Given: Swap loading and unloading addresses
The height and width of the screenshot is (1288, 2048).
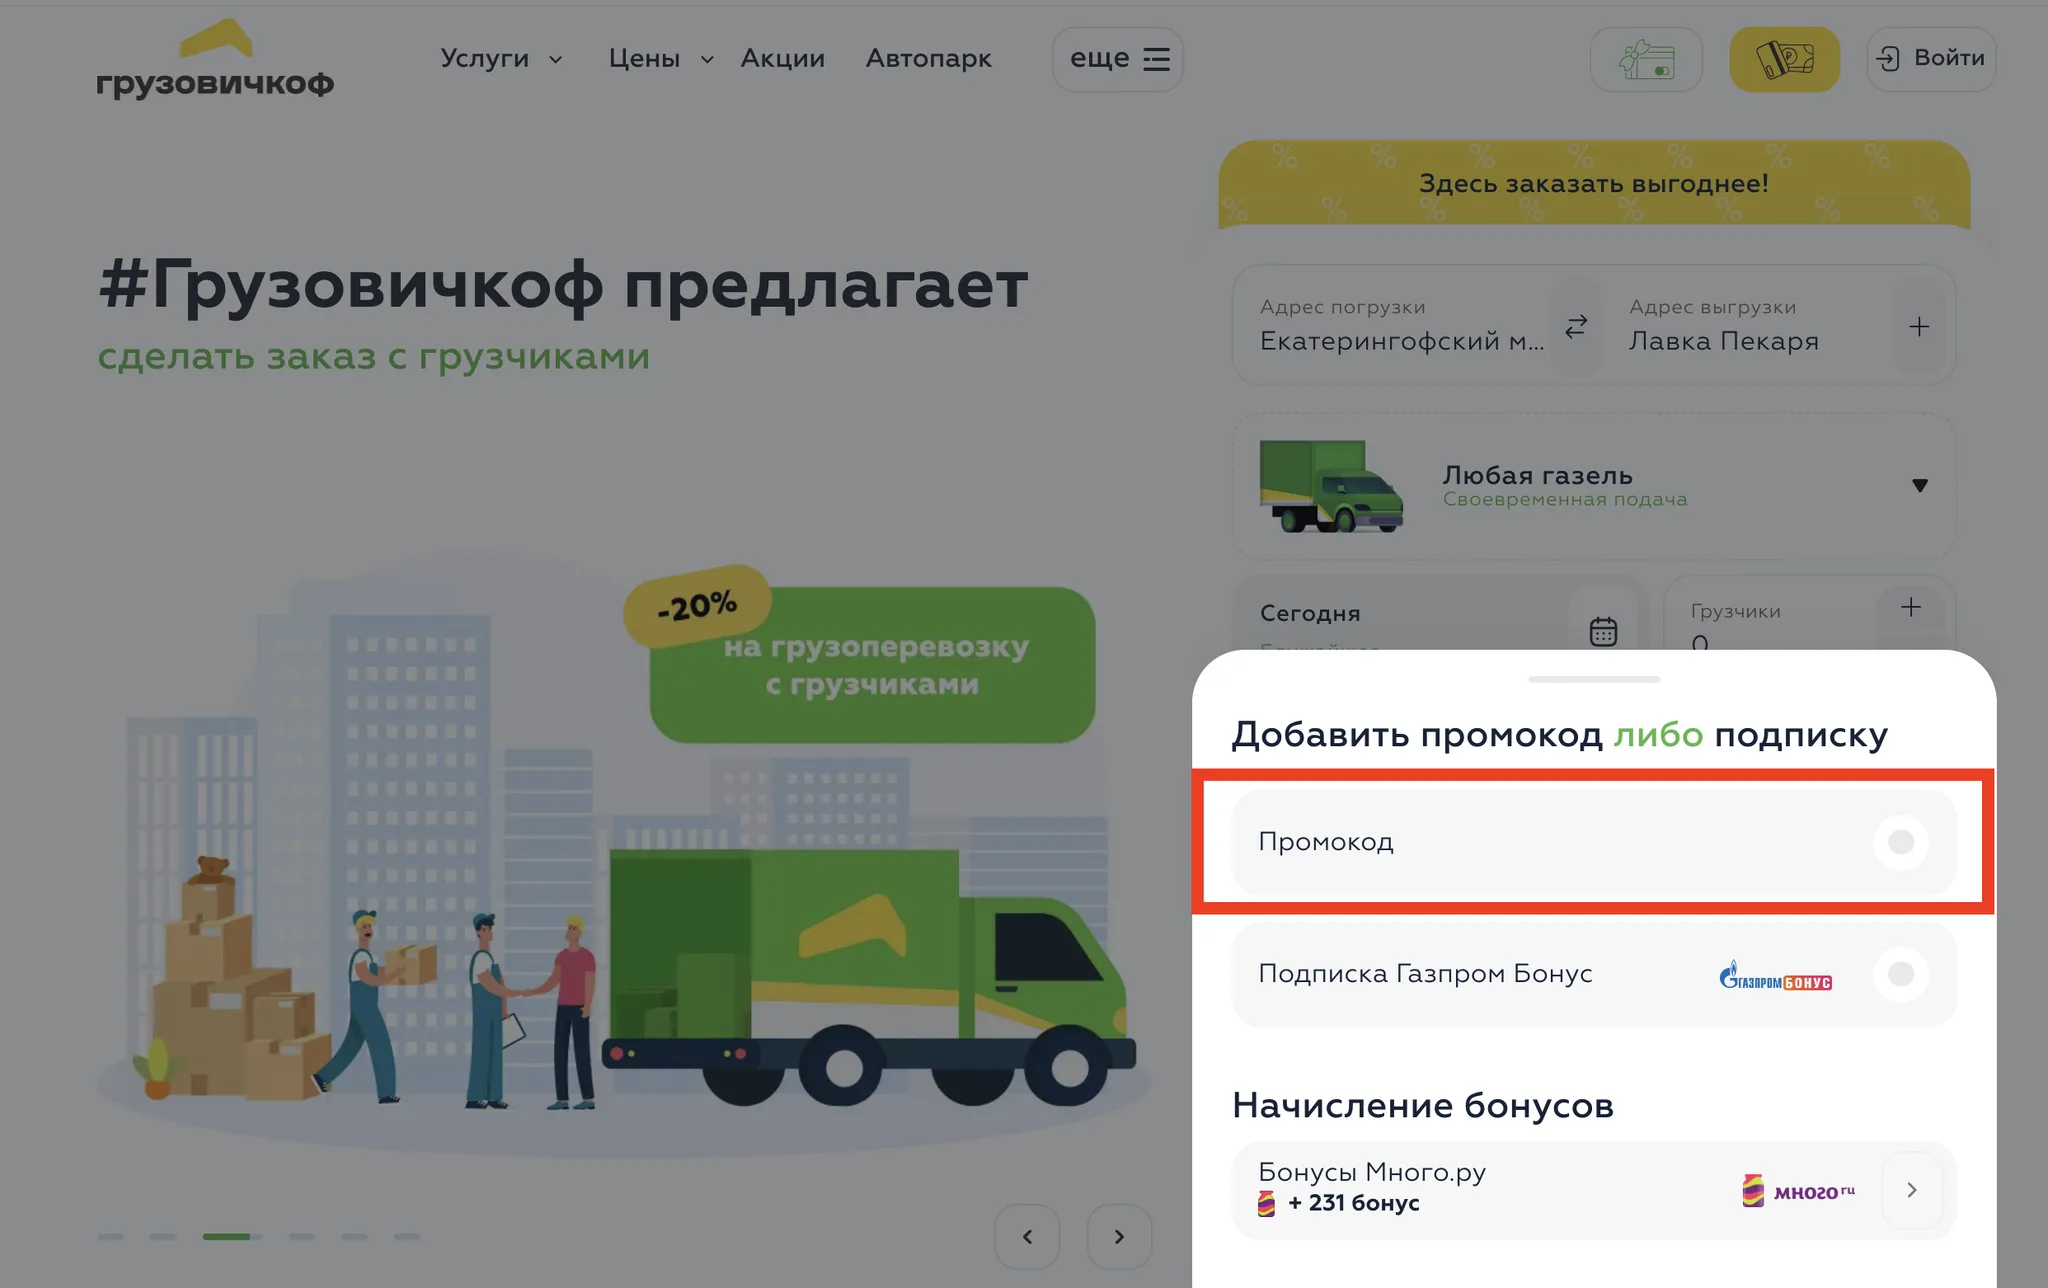Looking at the screenshot, I should pyautogui.click(x=1576, y=327).
